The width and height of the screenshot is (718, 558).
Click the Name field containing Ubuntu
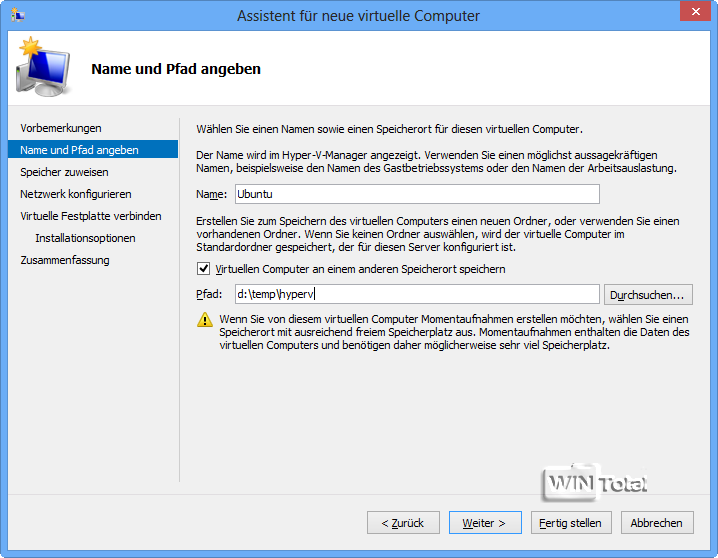click(415, 194)
